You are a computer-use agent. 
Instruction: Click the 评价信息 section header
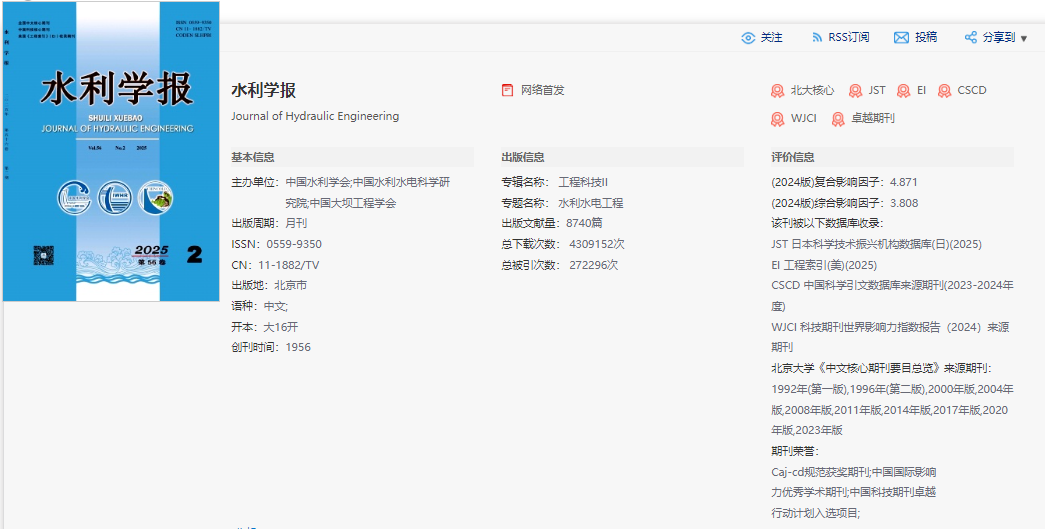(x=793, y=158)
